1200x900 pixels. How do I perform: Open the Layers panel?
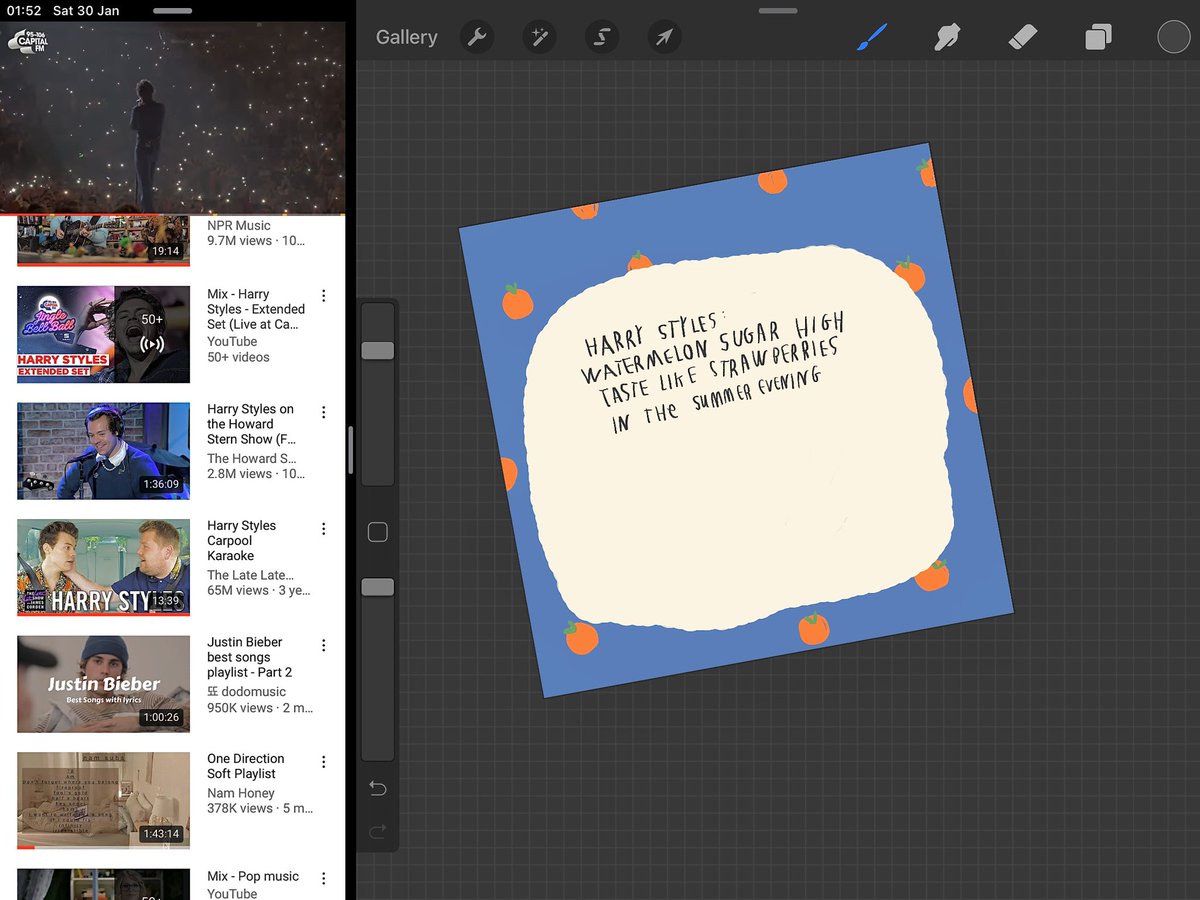point(1098,38)
